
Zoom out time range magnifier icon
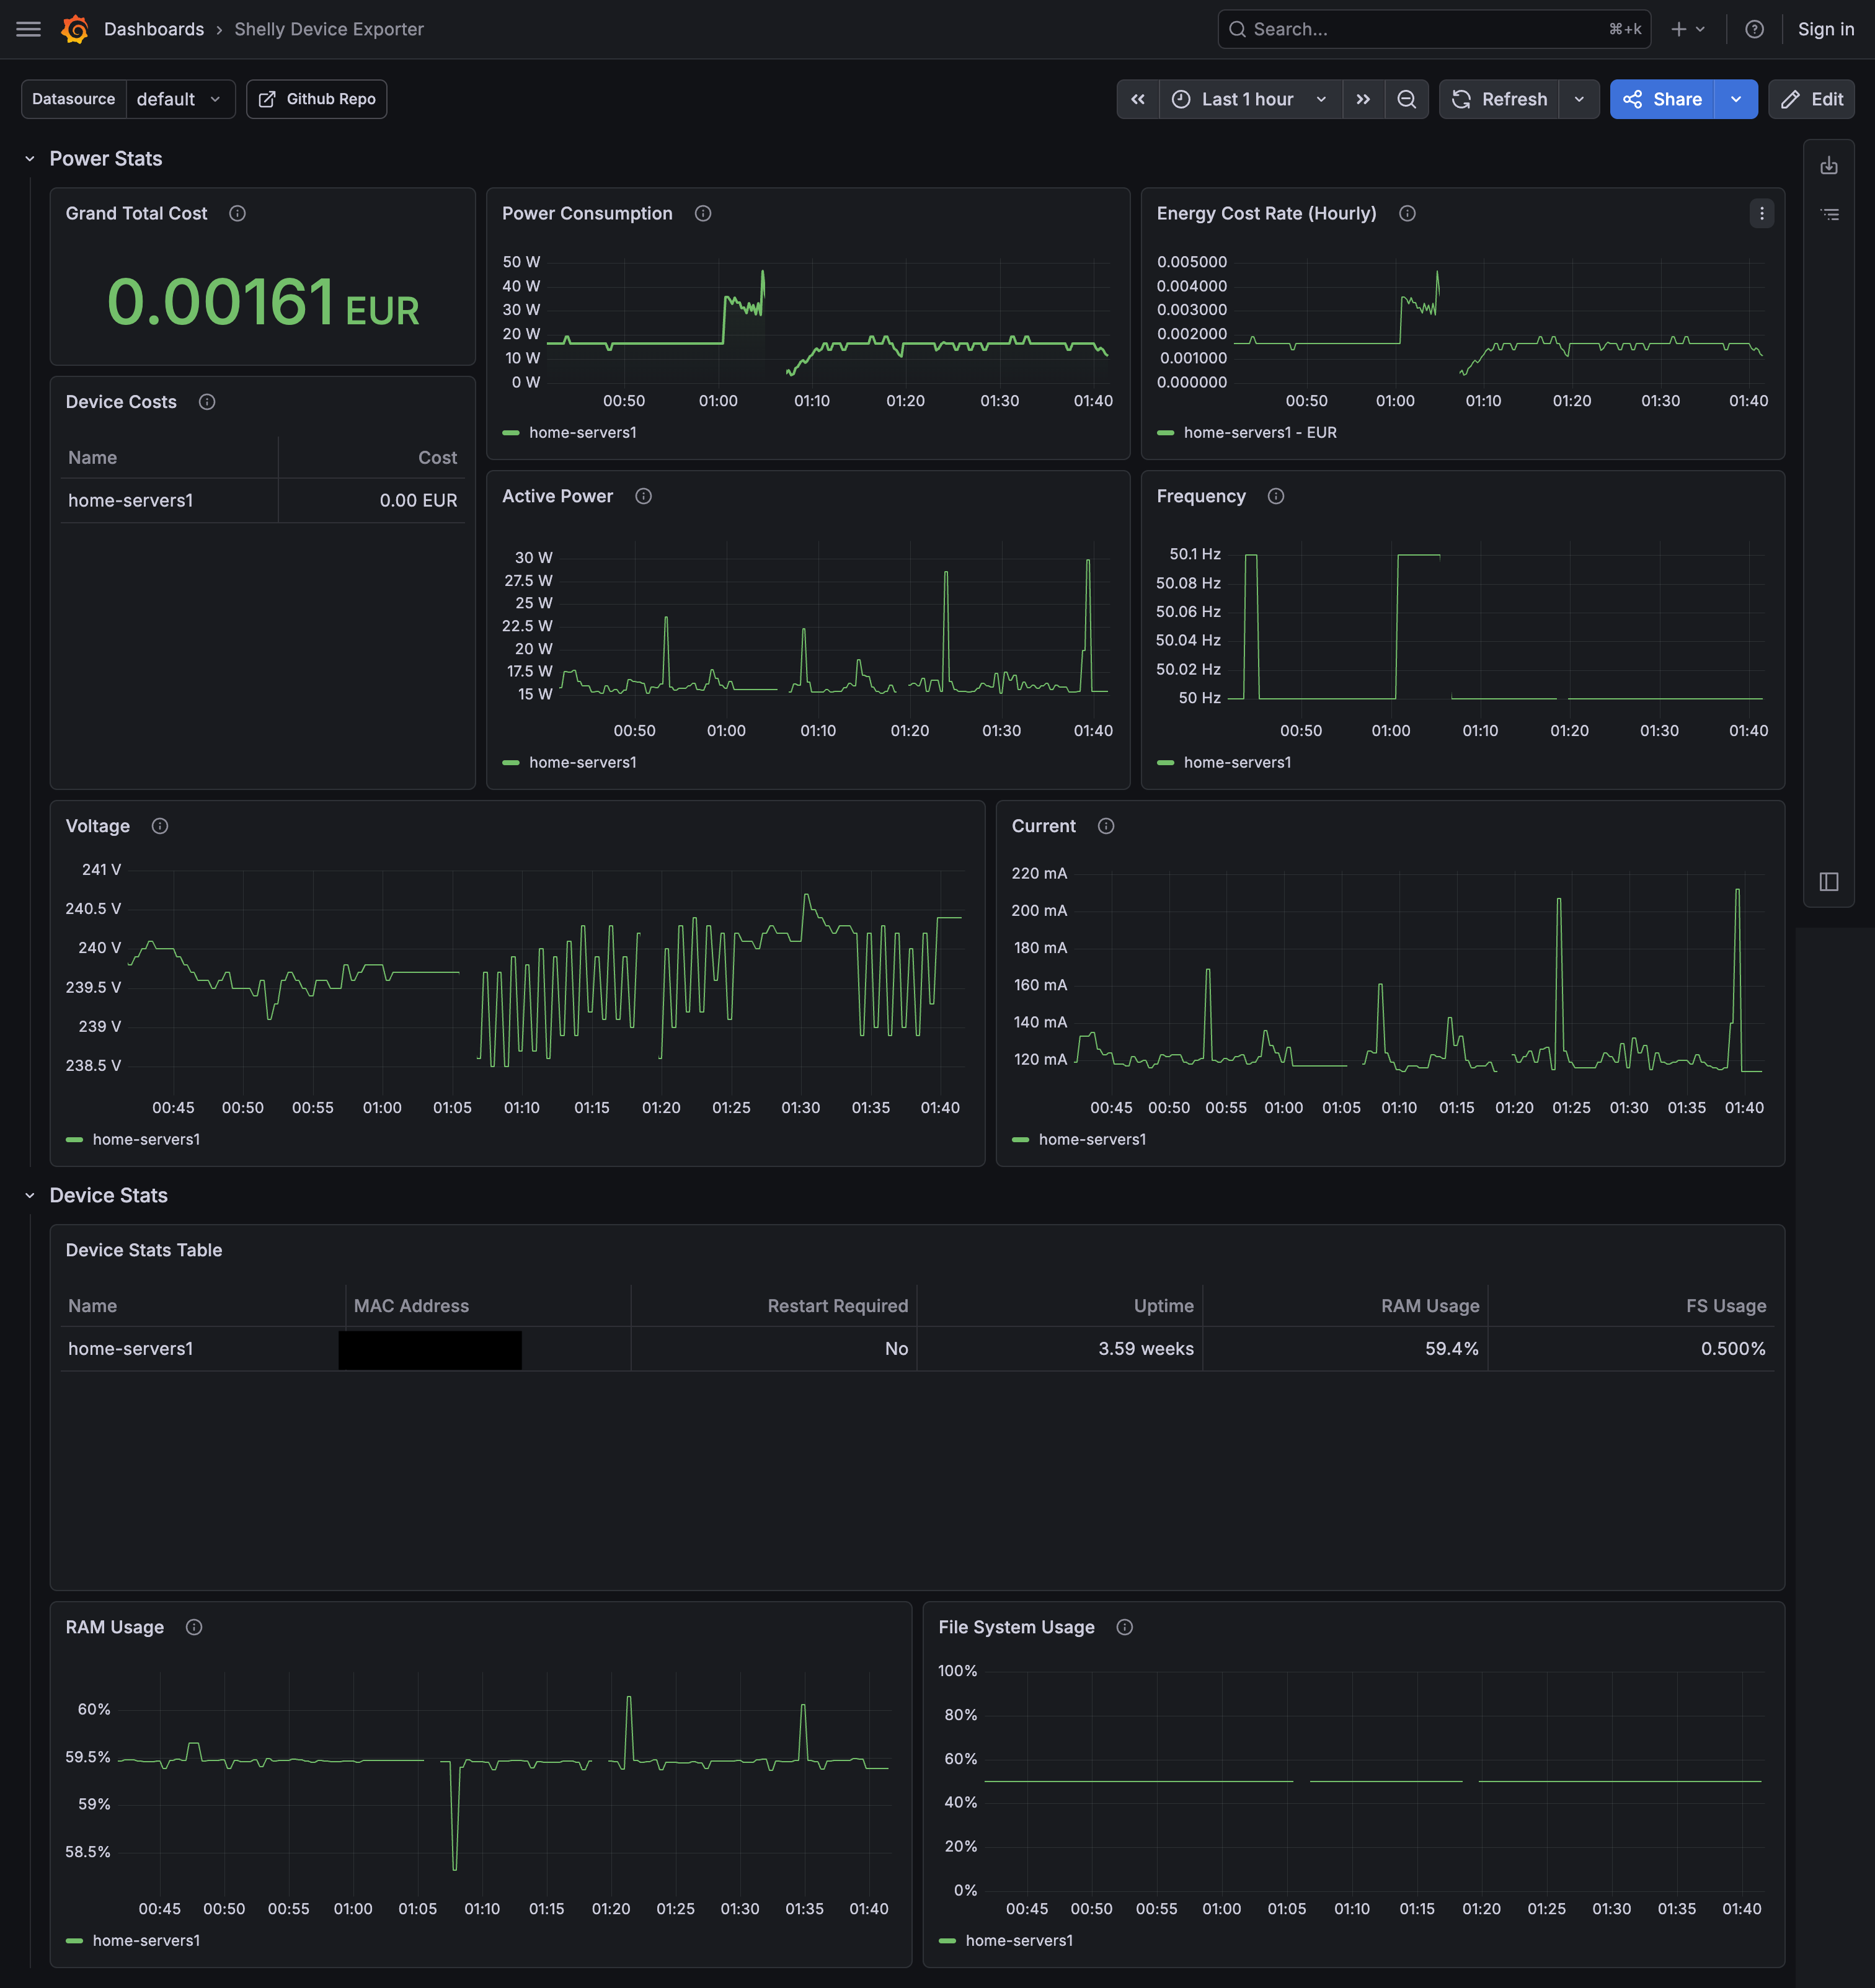(x=1406, y=99)
